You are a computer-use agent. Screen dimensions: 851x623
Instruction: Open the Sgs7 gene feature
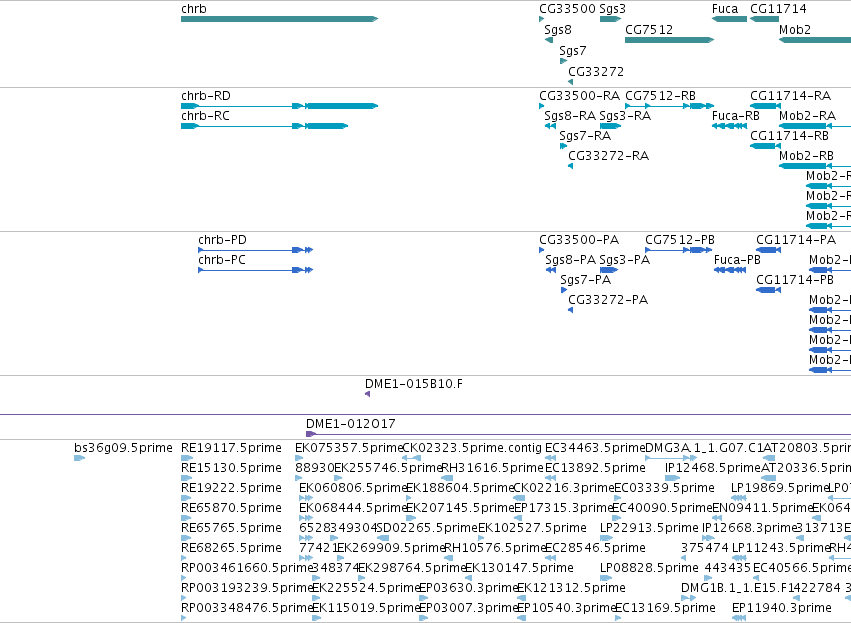click(563, 61)
